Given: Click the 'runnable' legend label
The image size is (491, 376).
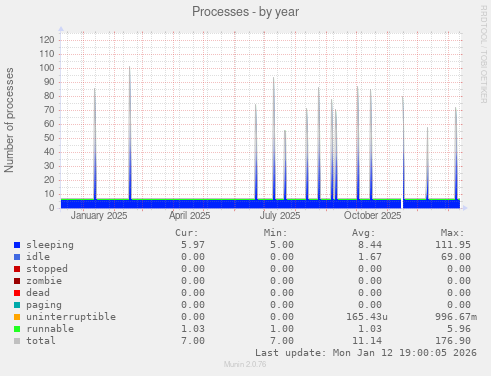Looking at the screenshot, I should click(x=50, y=329).
